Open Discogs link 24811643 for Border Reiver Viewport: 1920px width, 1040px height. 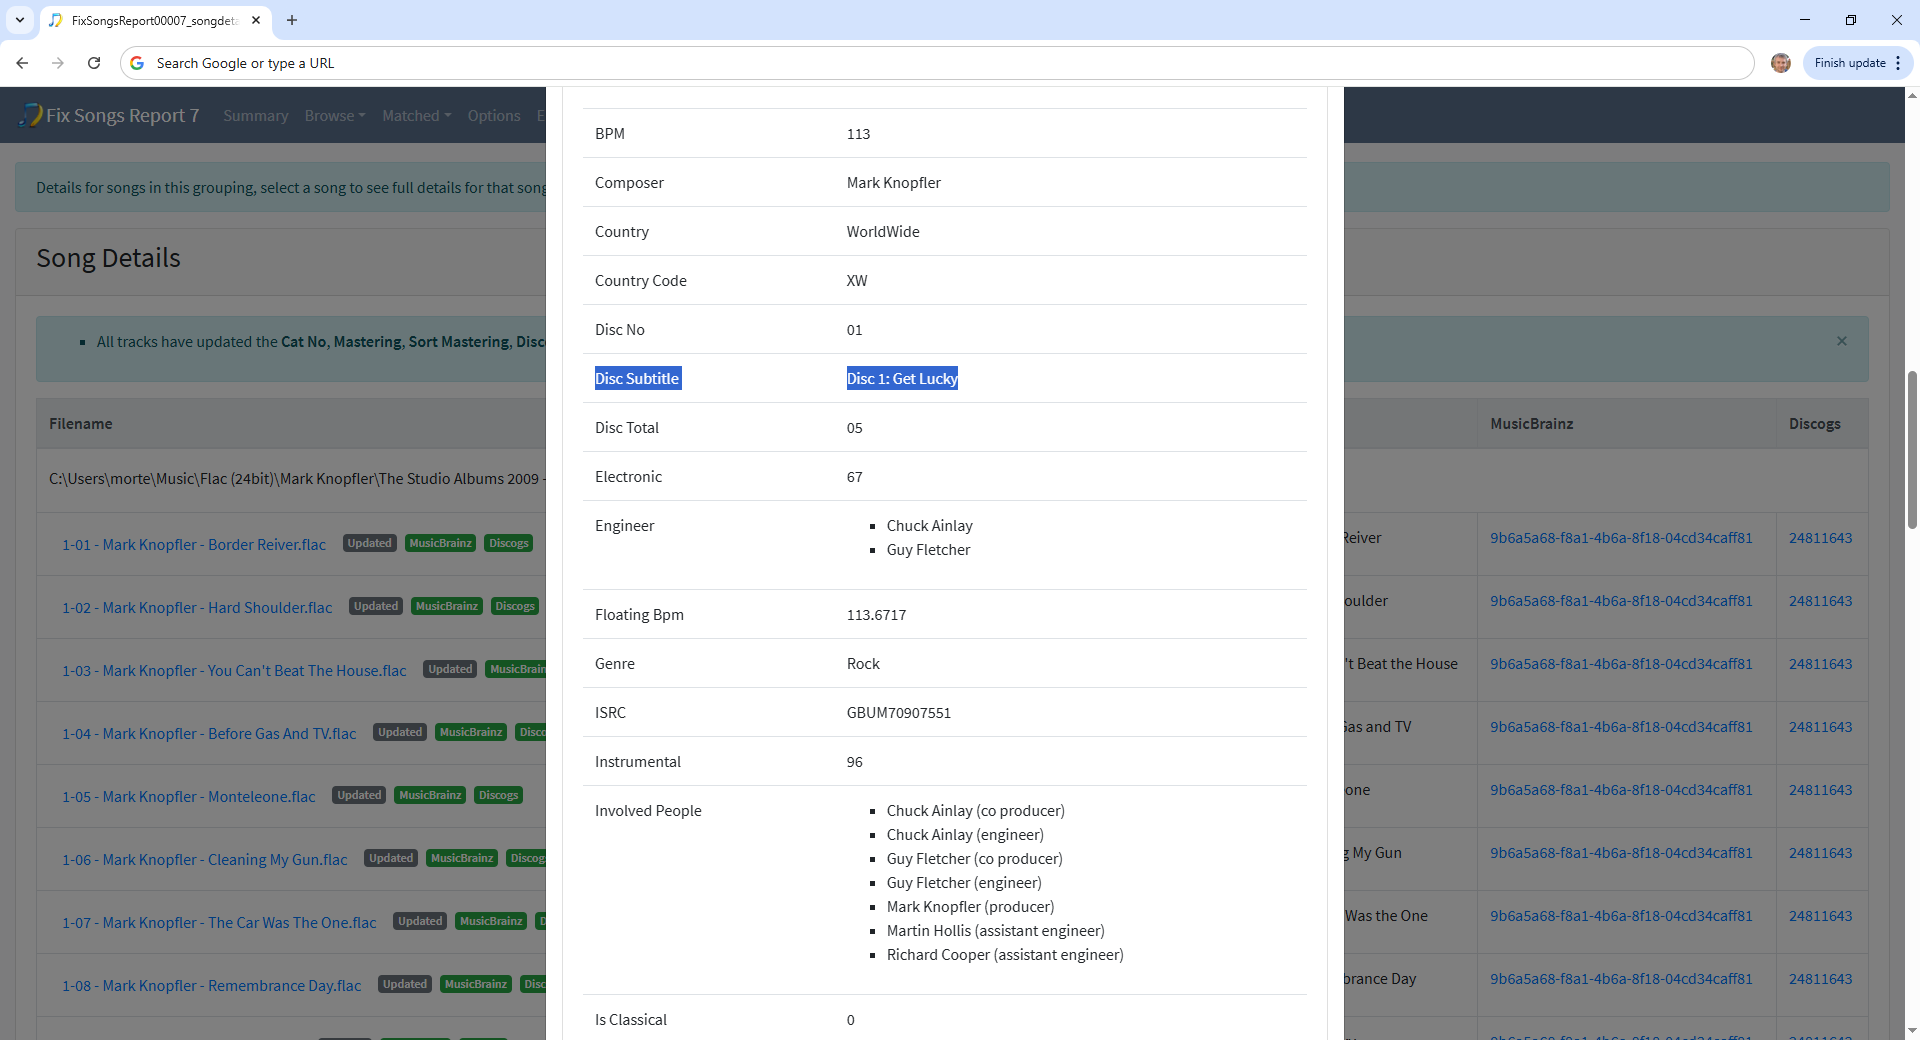coord(1820,538)
